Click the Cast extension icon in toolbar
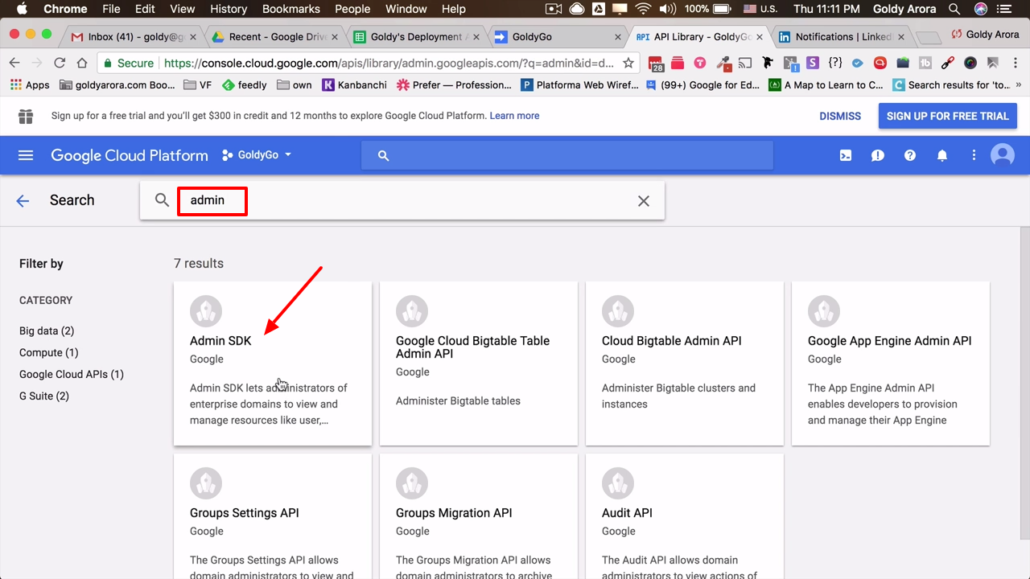This screenshot has height=579, width=1030. tap(745, 63)
